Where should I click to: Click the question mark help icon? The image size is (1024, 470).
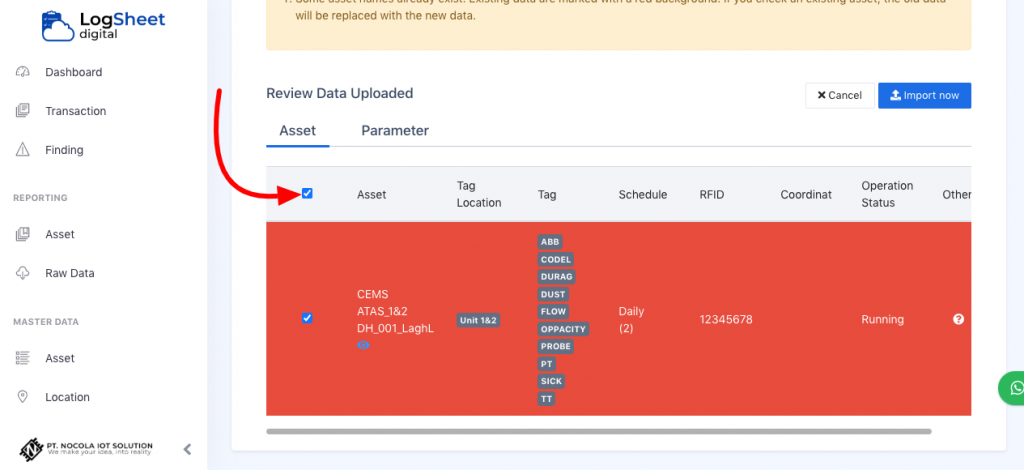pyautogui.click(x=958, y=319)
